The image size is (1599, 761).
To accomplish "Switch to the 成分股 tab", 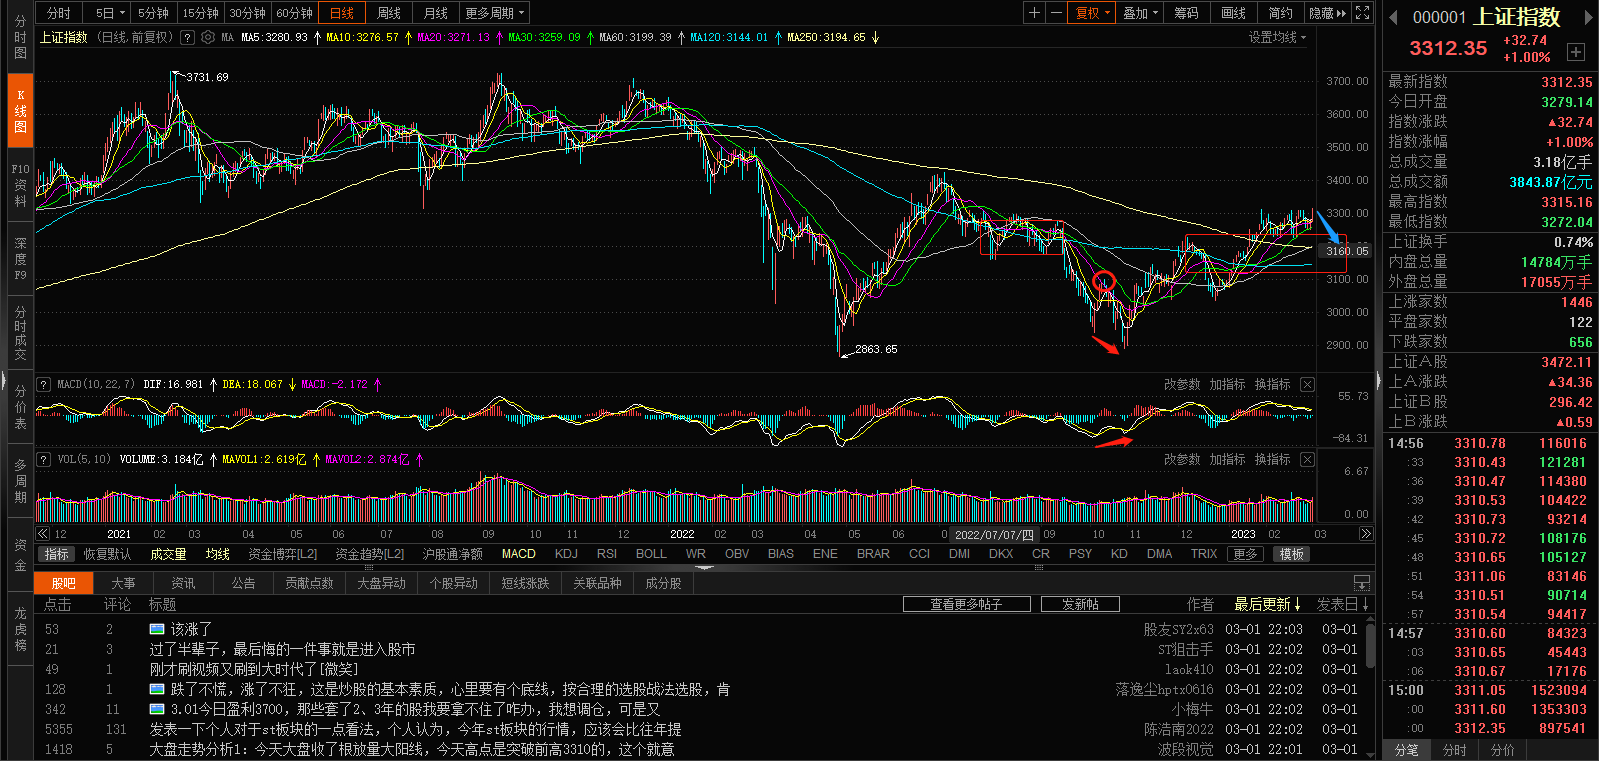I will tap(663, 583).
